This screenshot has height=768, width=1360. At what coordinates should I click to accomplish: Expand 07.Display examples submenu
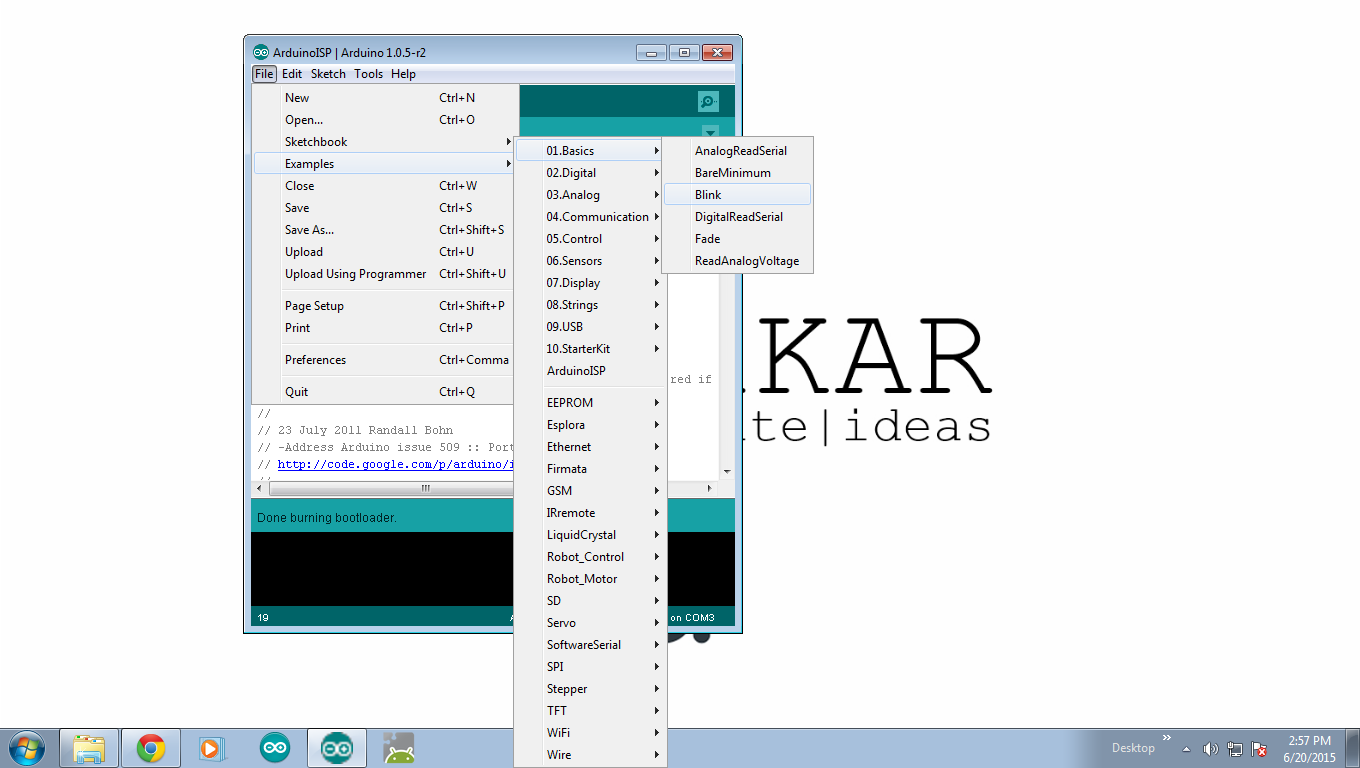click(x=590, y=283)
